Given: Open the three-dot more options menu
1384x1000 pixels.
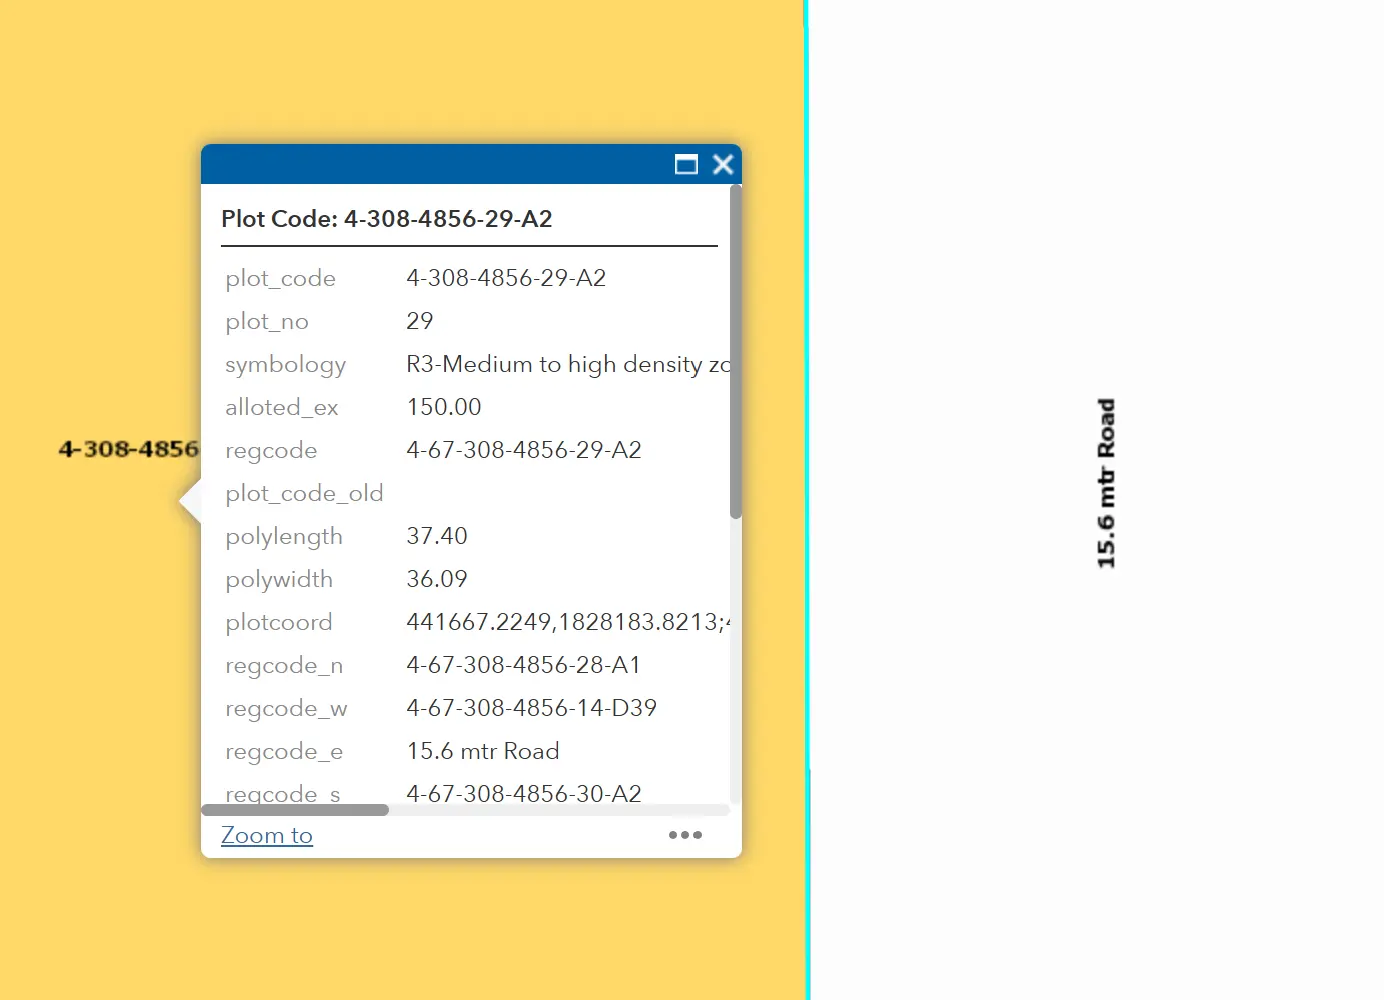Looking at the screenshot, I should click(685, 835).
